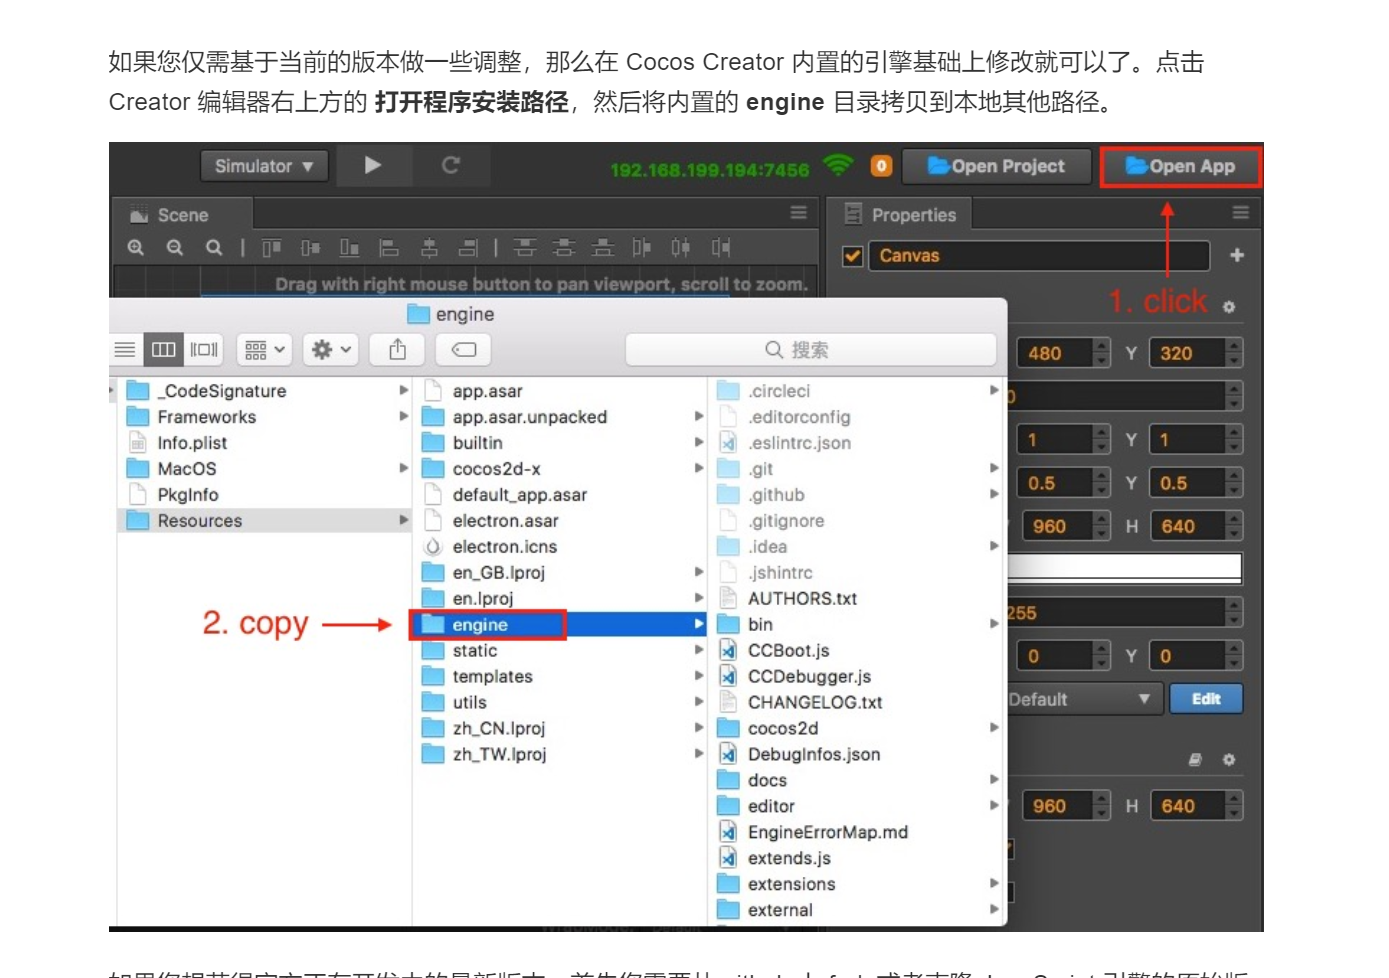The image size is (1389, 978).
Task: Open the Properties panel menu icon
Action: [1240, 213]
